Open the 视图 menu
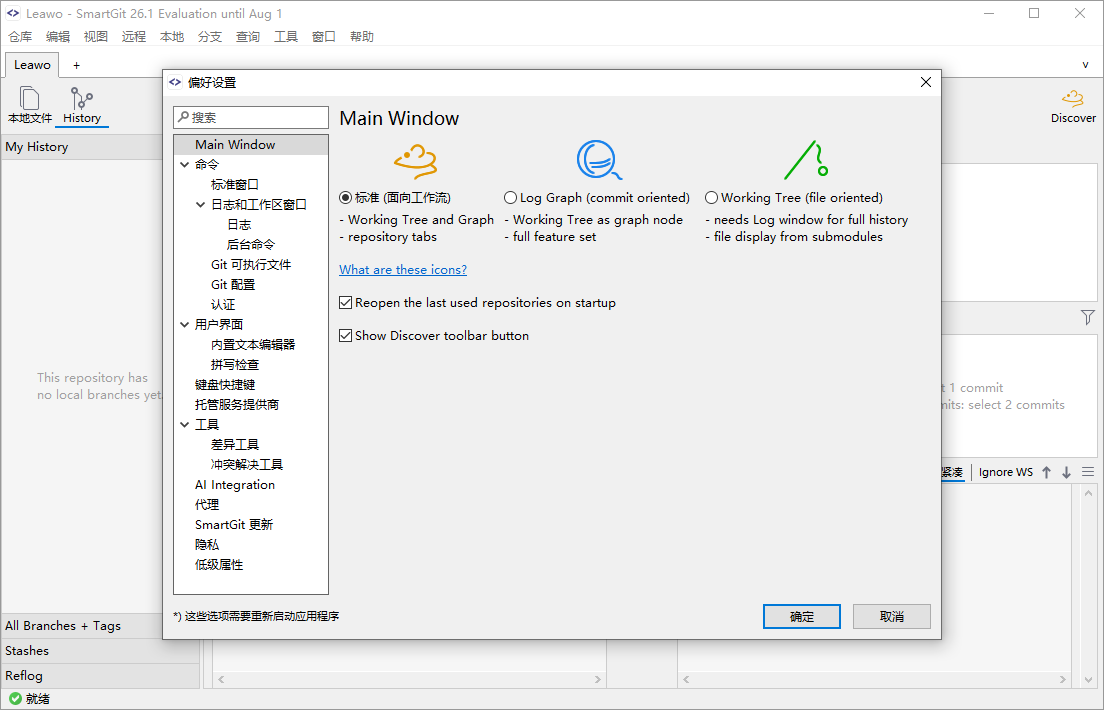1104x710 pixels. coord(96,37)
